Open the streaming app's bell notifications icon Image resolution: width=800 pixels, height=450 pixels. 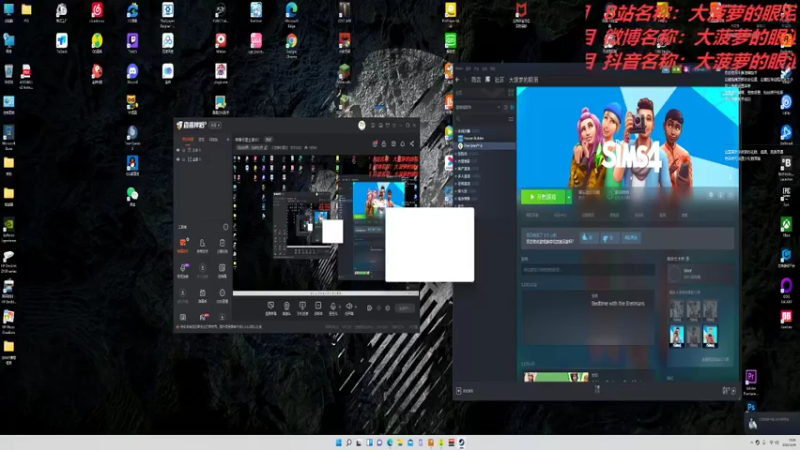click(403, 144)
